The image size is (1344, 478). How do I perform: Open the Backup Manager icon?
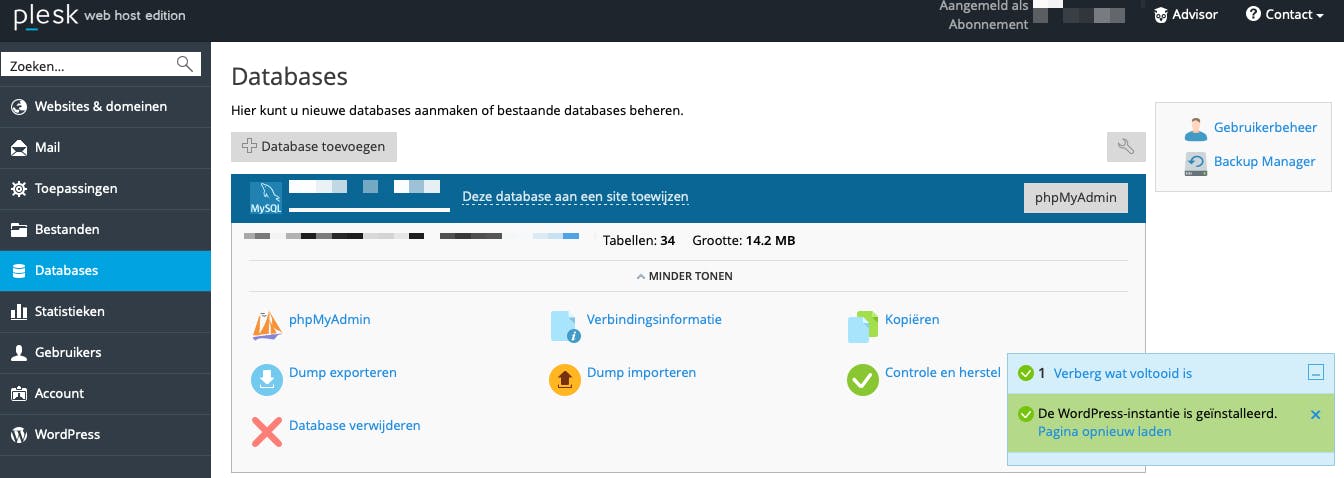tap(1196, 162)
